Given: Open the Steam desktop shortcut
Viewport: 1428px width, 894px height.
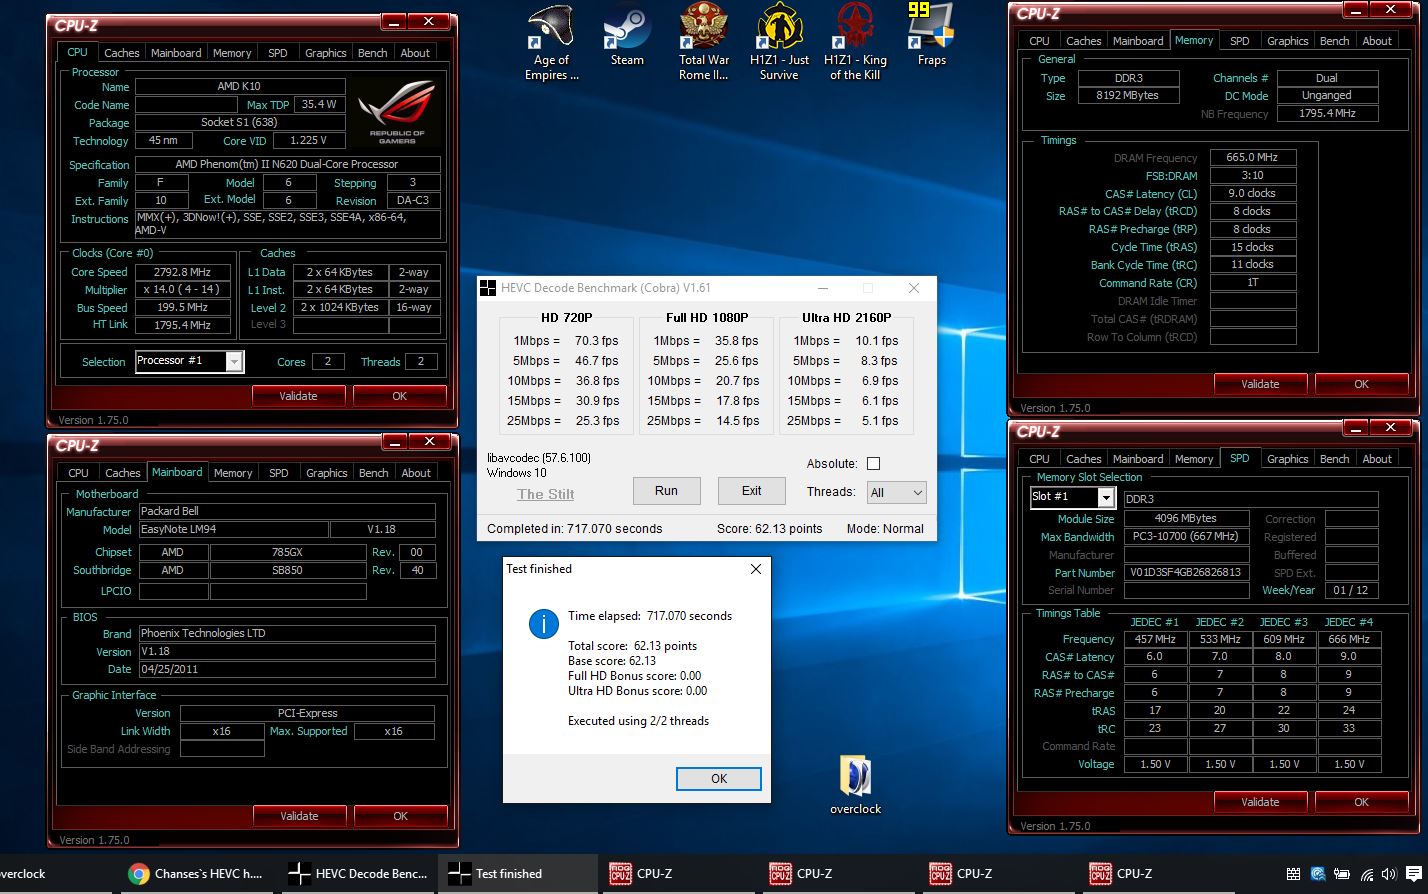Looking at the screenshot, I should click(627, 36).
